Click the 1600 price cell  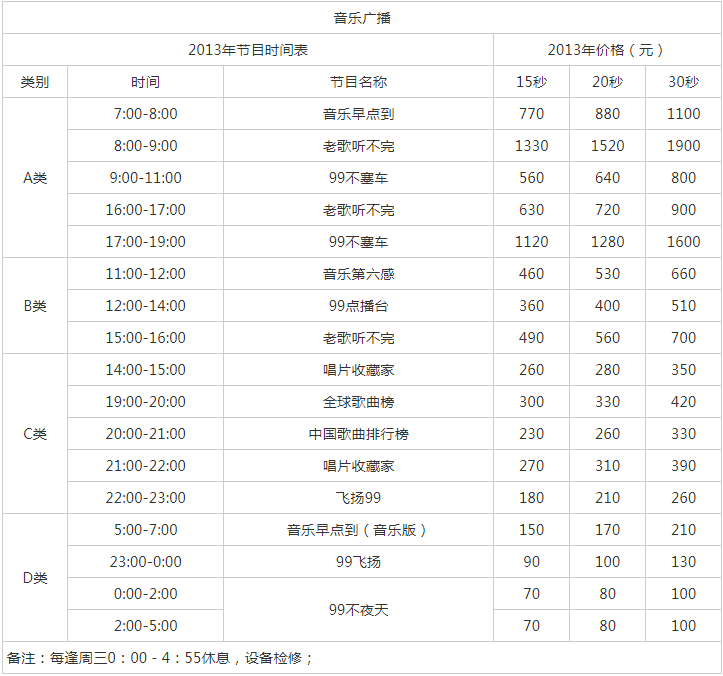pos(683,242)
